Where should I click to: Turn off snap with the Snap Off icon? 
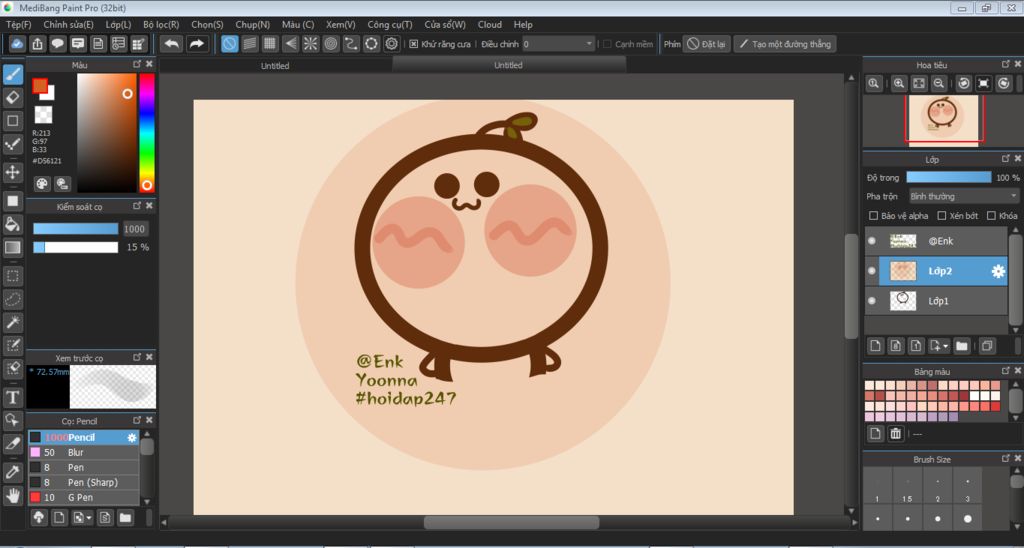click(229, 44)
